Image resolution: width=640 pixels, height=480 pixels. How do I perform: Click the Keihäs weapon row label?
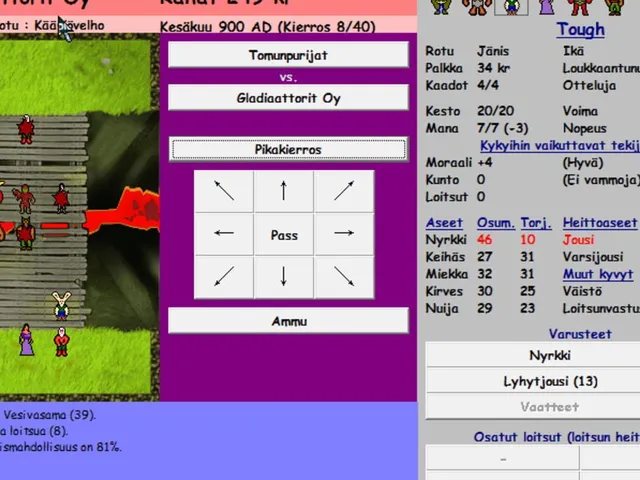coord(445,257)
